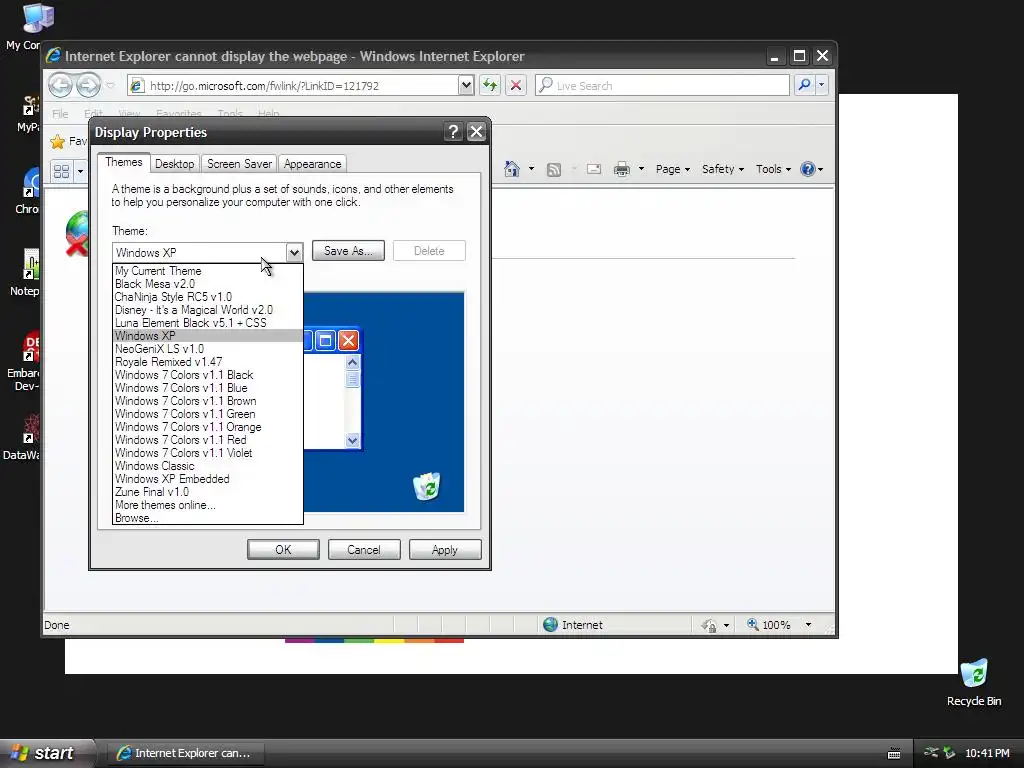Click the Forward arrow in Internet Explorer
This screenshot has height=768, width=1024.
coord(89,85)
